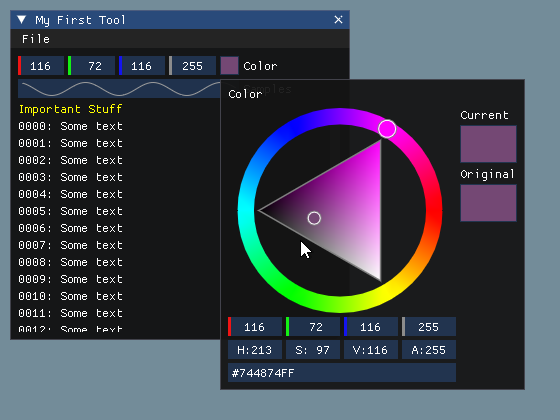Click the row '0004: Some text'

coord(70,194)
